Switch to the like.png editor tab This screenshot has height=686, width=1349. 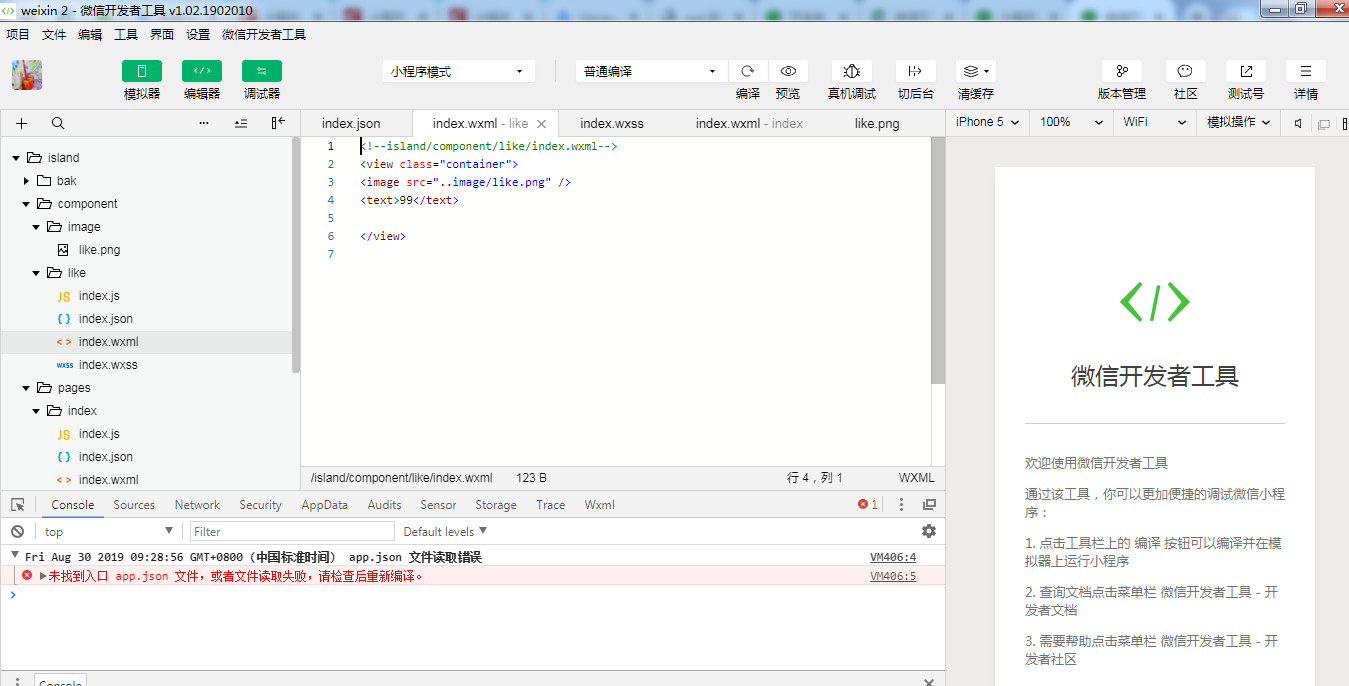877,123
